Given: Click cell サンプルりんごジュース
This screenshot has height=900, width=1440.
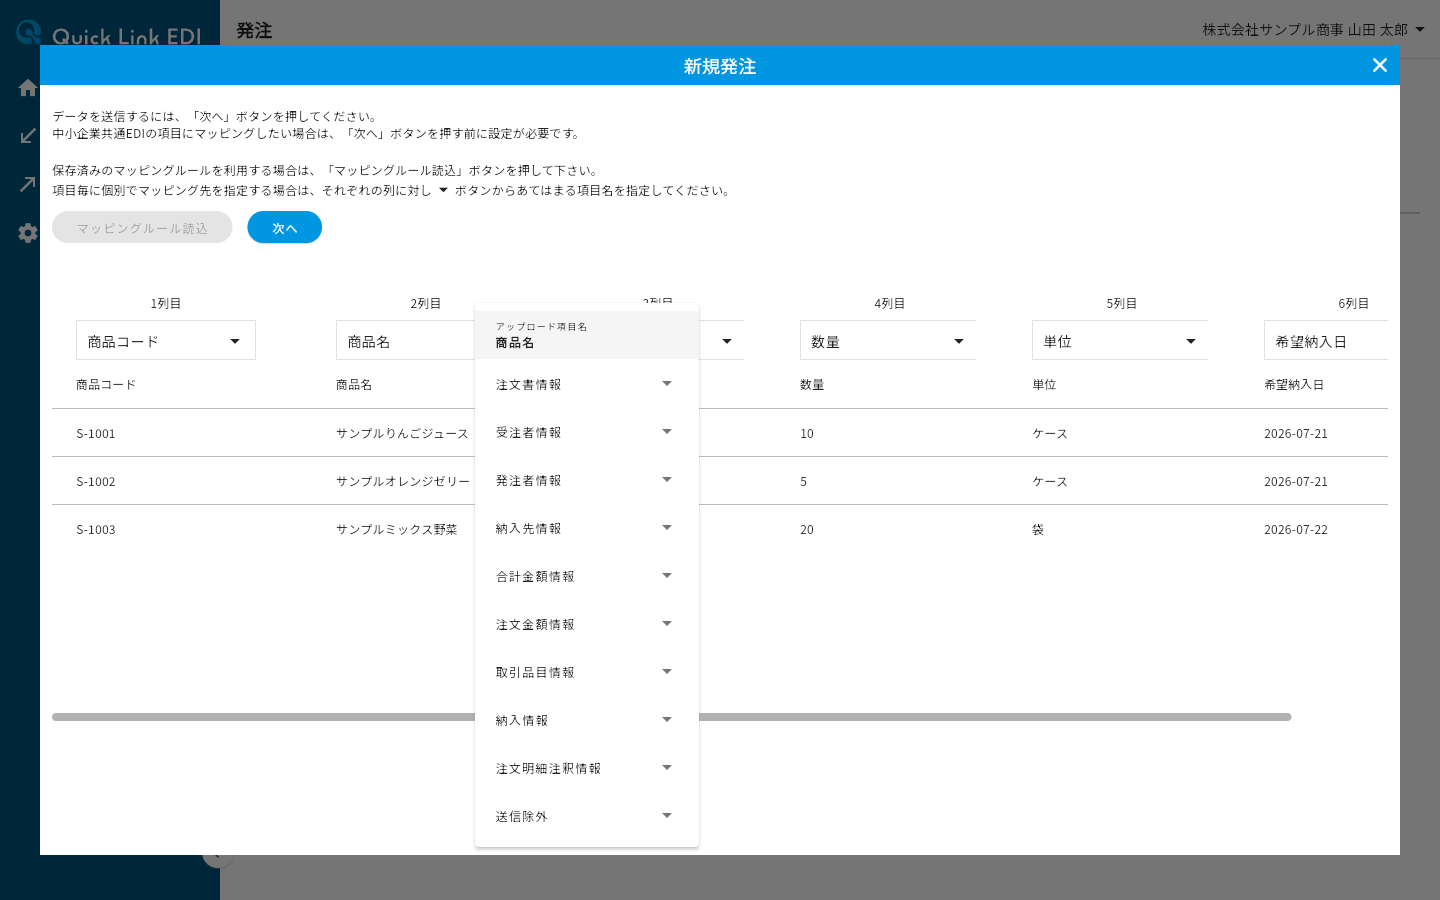Looking at the screenshot, I should [402, 434].
